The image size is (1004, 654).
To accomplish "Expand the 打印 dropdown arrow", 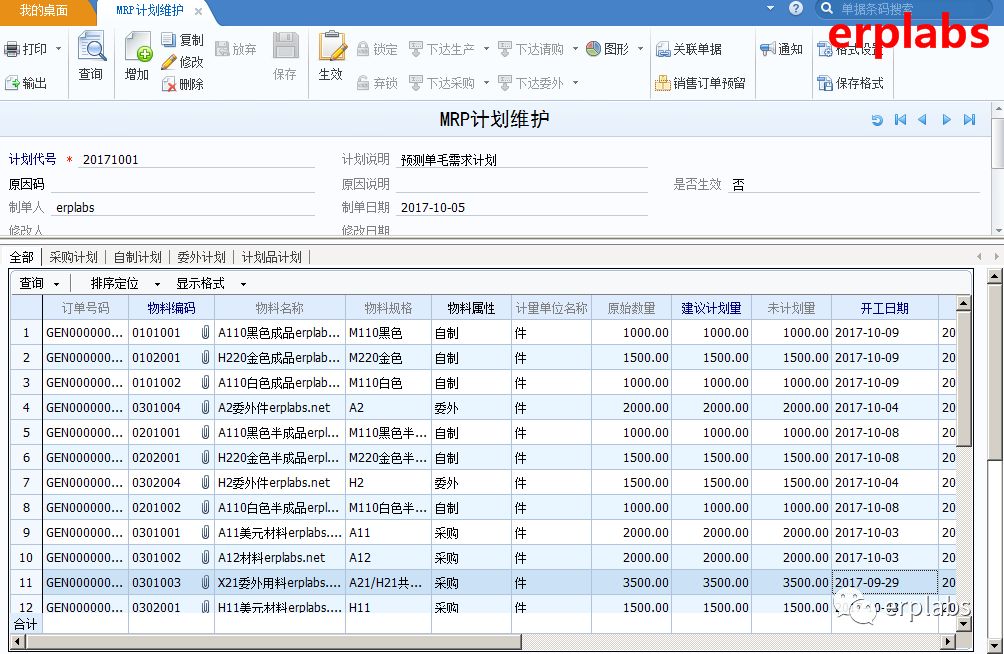I will pyautogui.click(x=58, y=49).
